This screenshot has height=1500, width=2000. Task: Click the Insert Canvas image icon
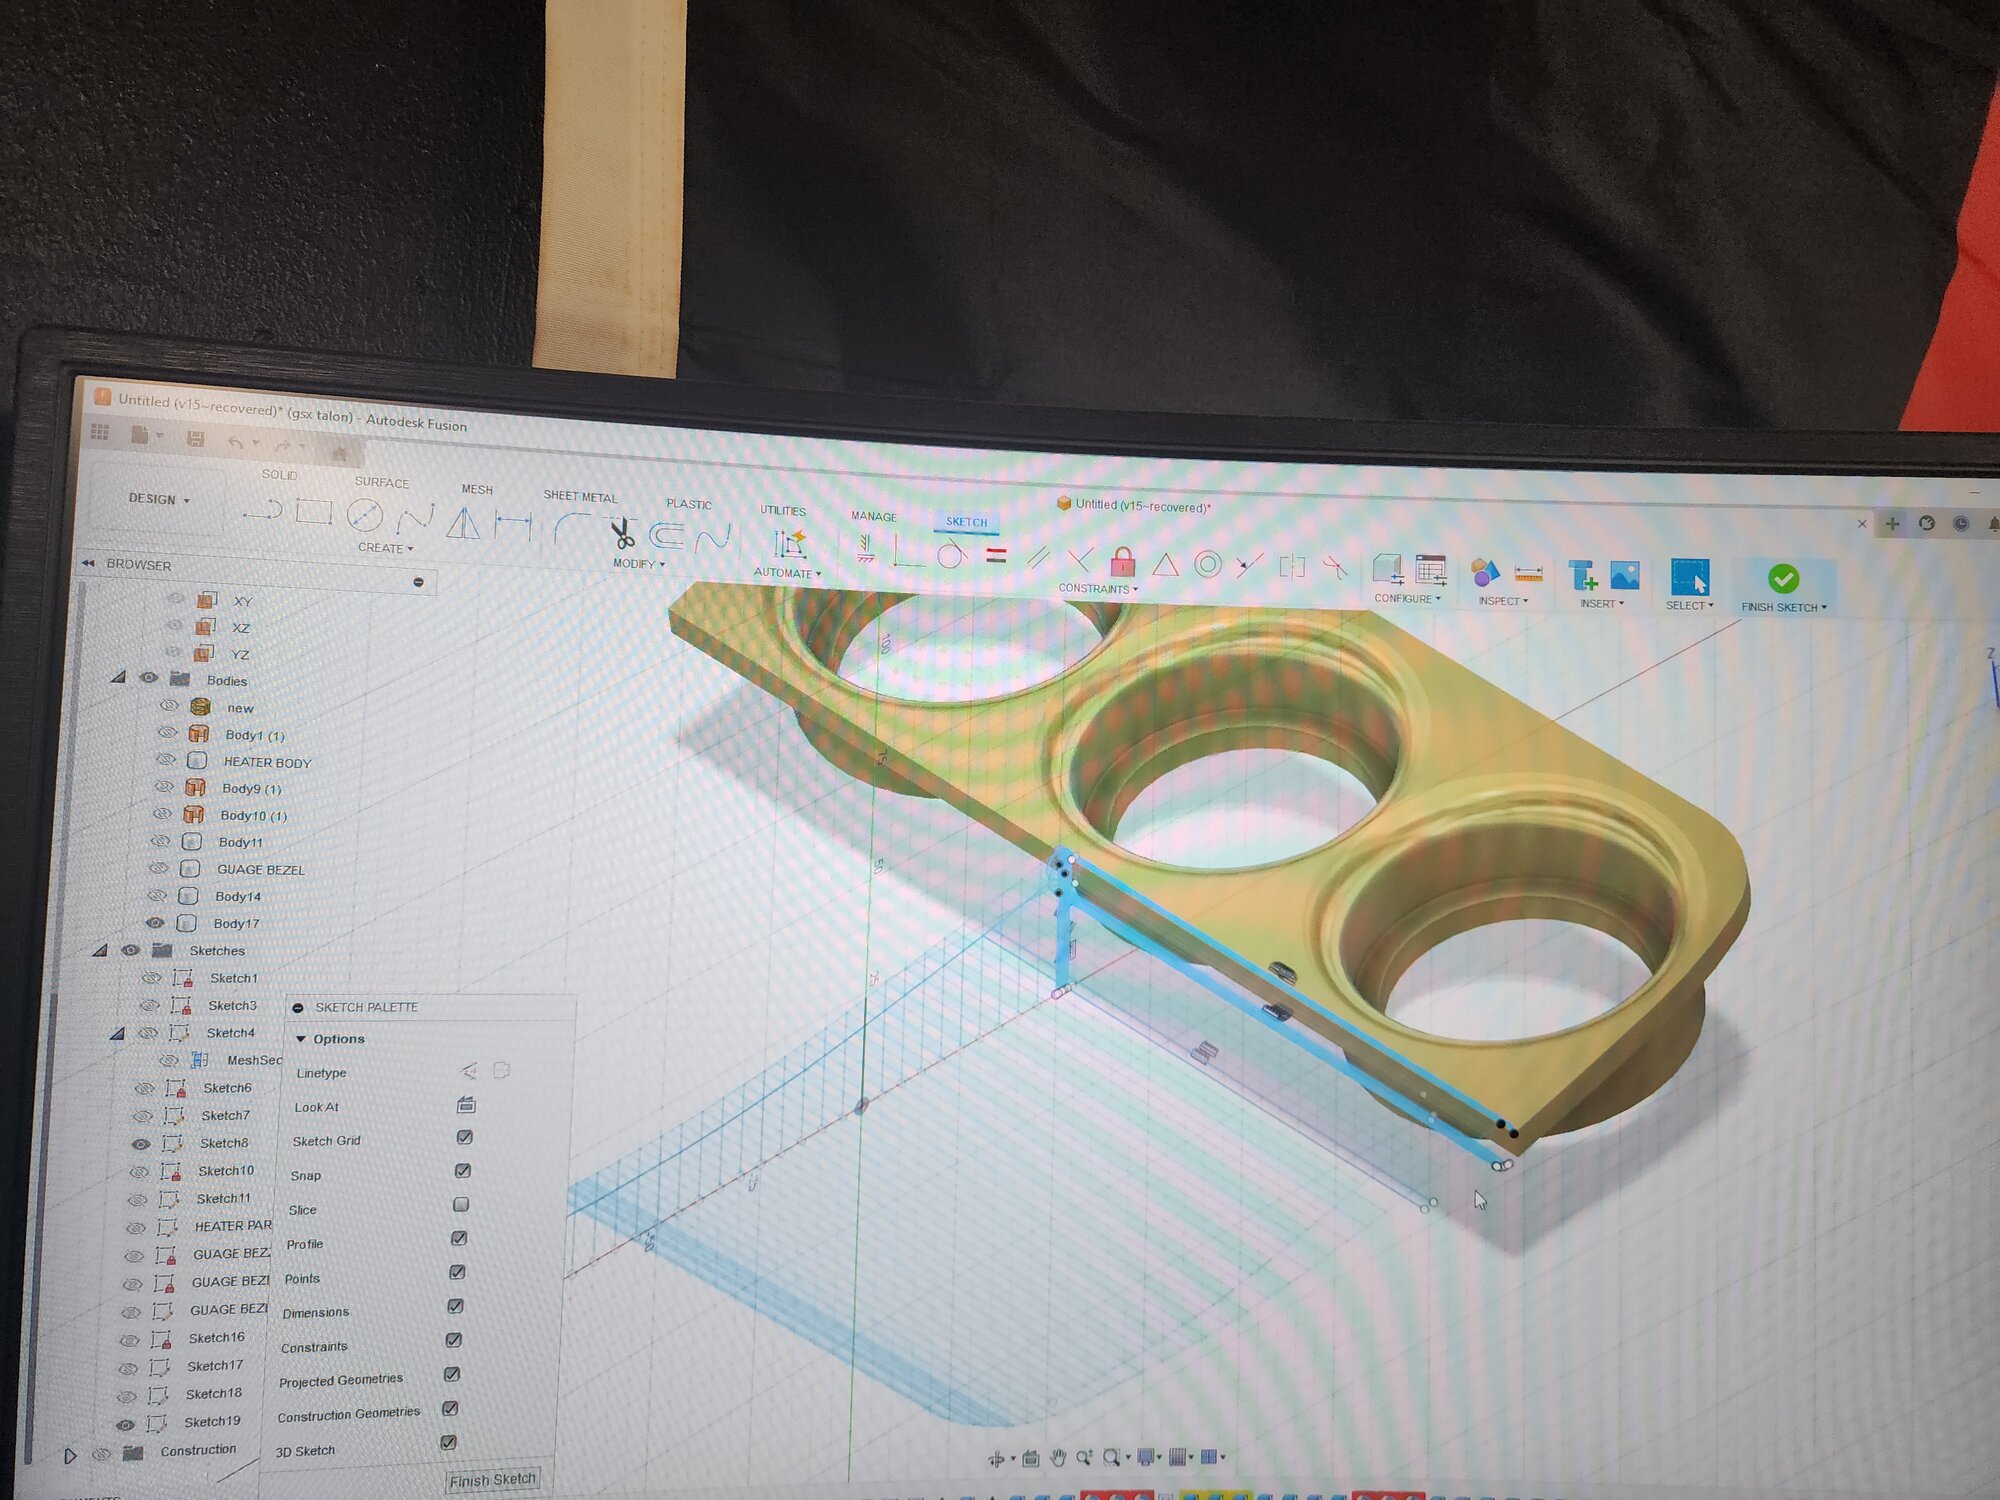(x=1625, y=576)
